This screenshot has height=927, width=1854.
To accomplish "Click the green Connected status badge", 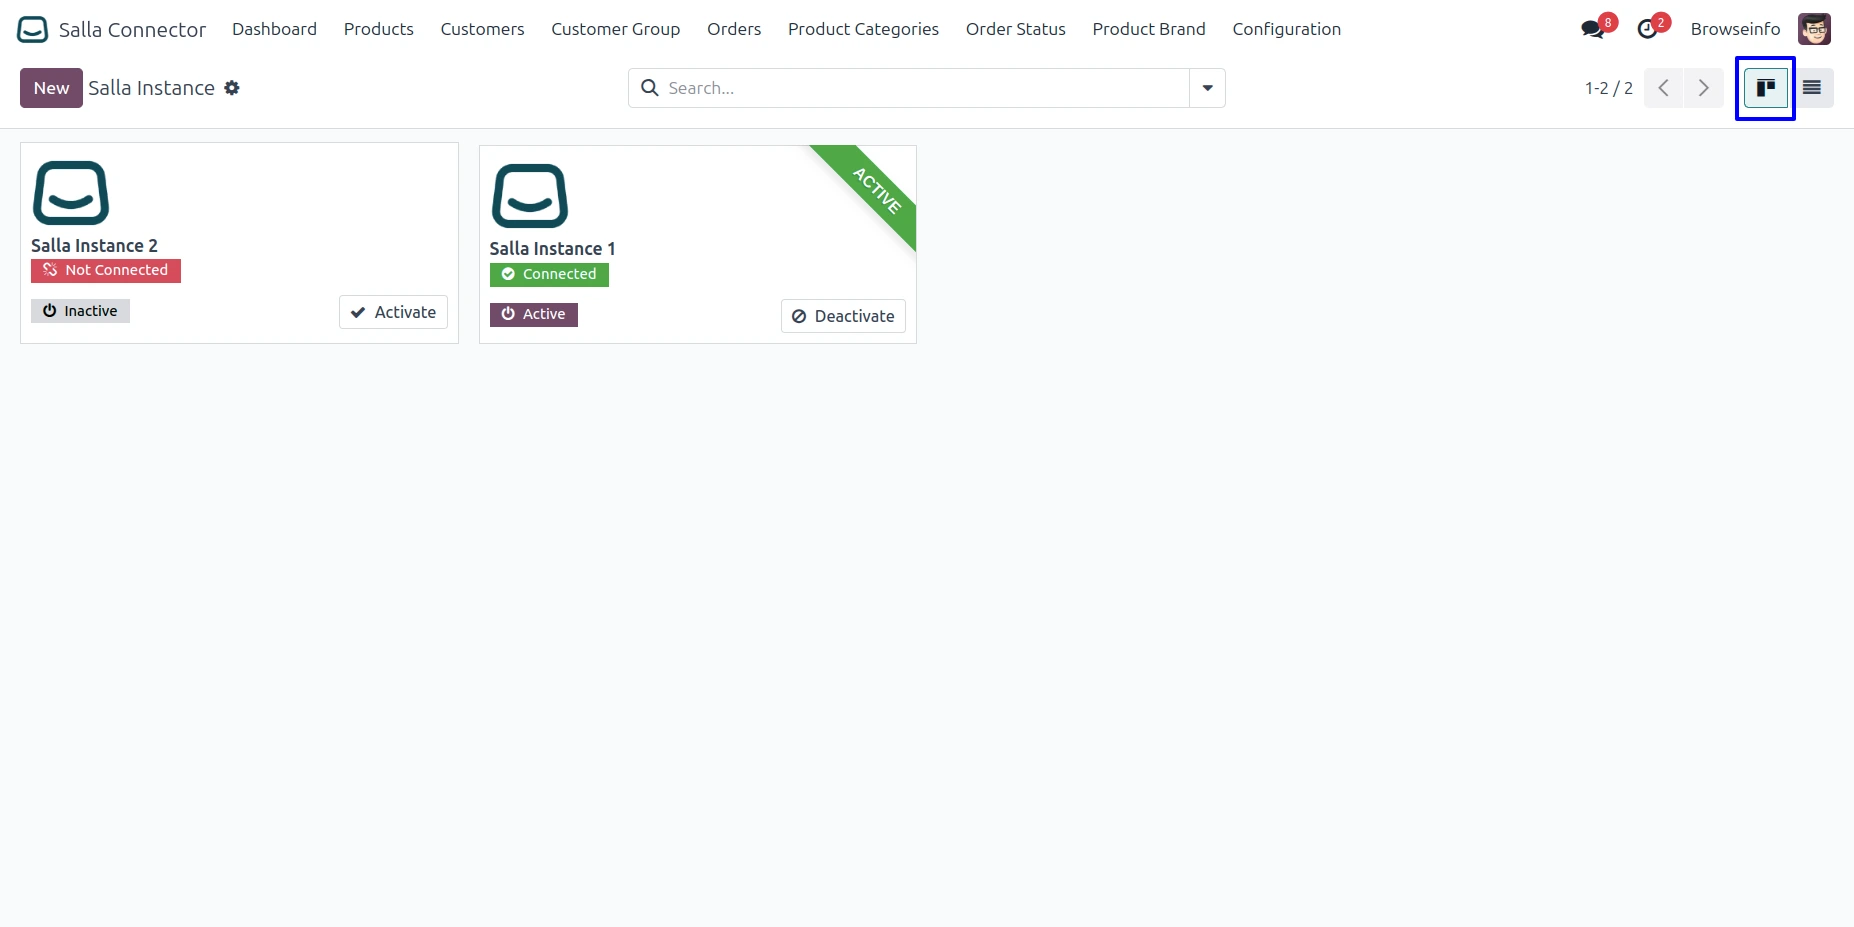I will click(x=549, y=274).
